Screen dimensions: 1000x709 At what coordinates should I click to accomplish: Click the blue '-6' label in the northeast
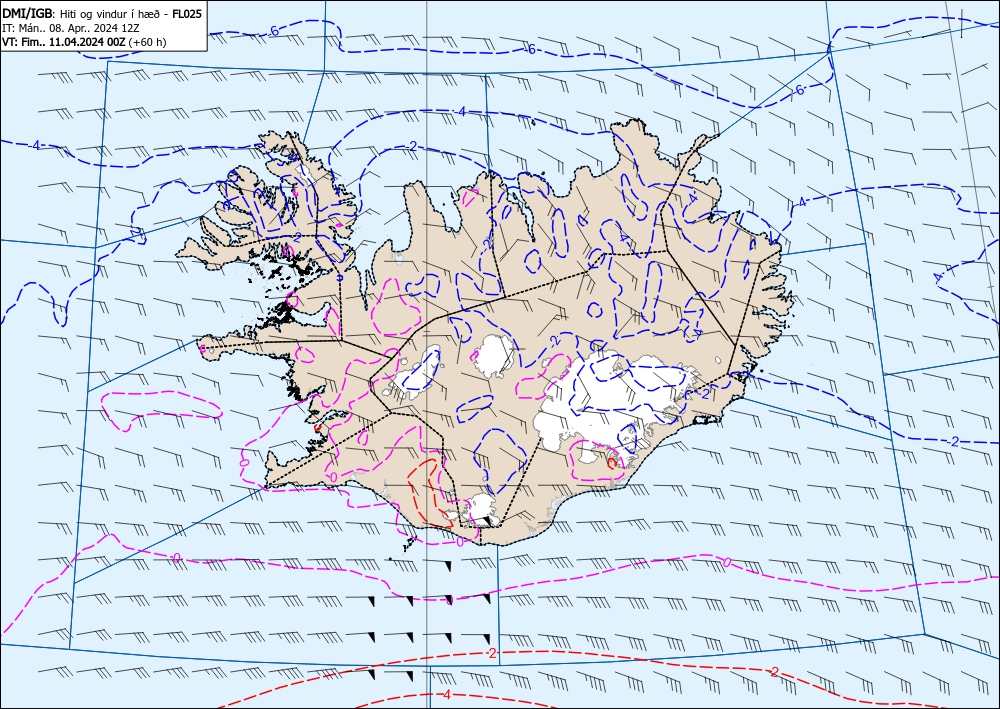799,91
